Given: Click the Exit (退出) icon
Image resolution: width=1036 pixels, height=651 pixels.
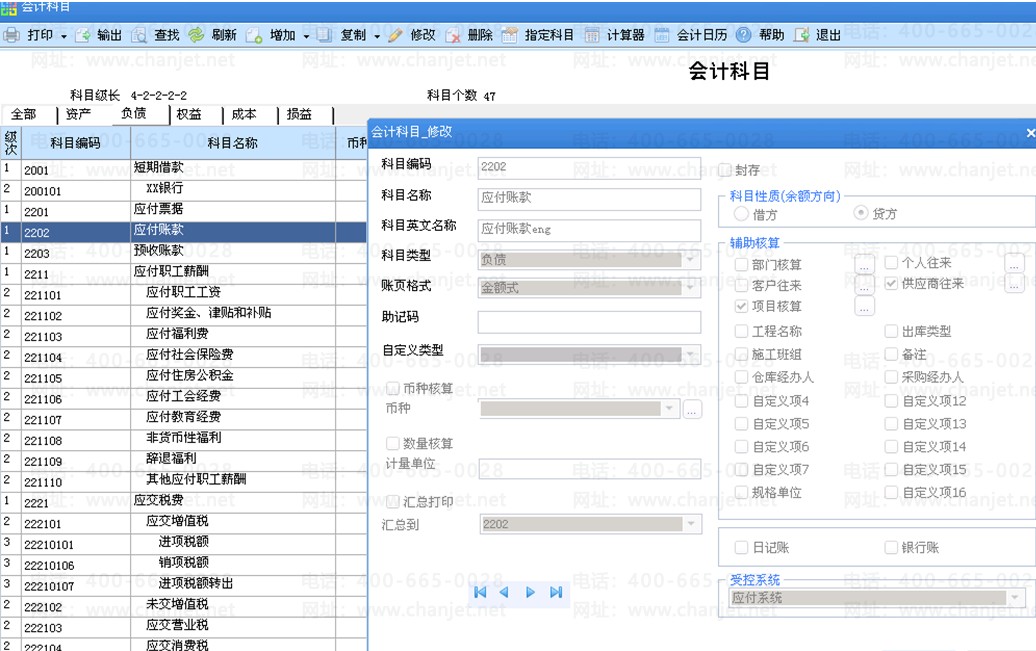Looking at the screenshot, I should pyautogui.click(x=801, y=35).
